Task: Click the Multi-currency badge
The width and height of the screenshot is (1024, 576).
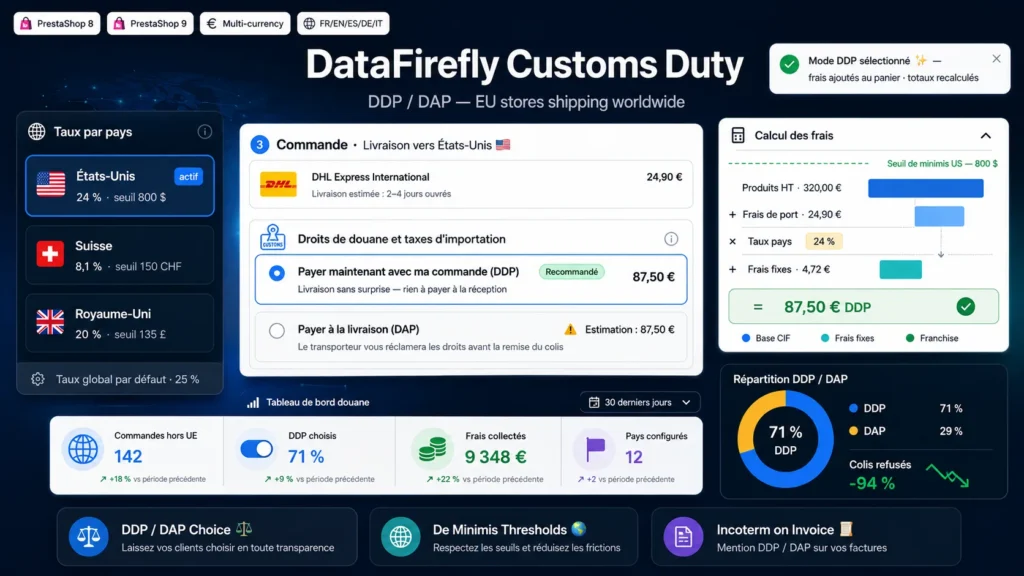Action: [245, 24]
